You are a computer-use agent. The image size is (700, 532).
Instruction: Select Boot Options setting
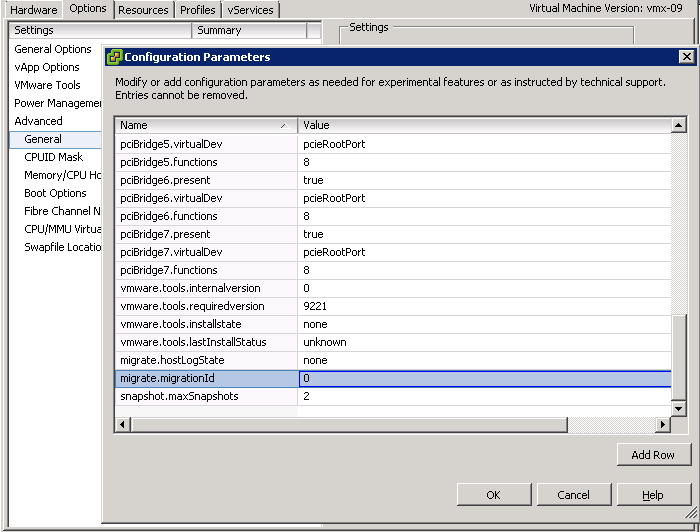tap(55, 193)
